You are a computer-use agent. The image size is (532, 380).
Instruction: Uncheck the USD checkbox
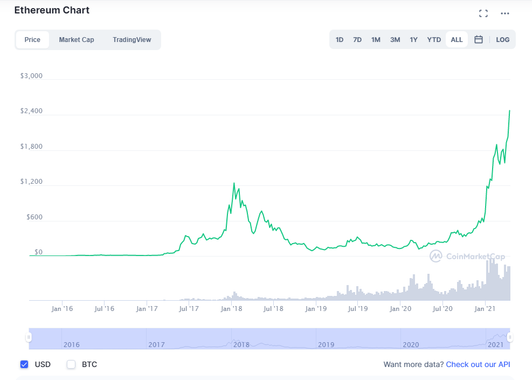(24, 364)
